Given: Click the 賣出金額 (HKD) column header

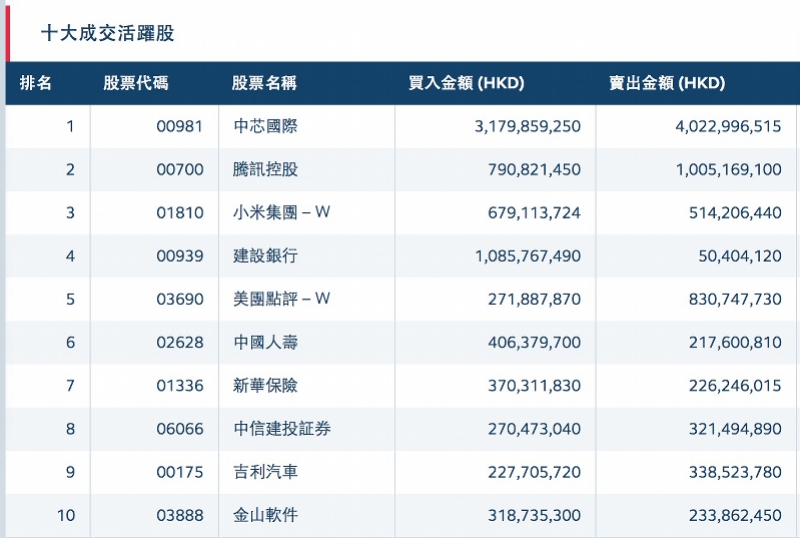Looking at the screenshot, I should click(667, 83).
